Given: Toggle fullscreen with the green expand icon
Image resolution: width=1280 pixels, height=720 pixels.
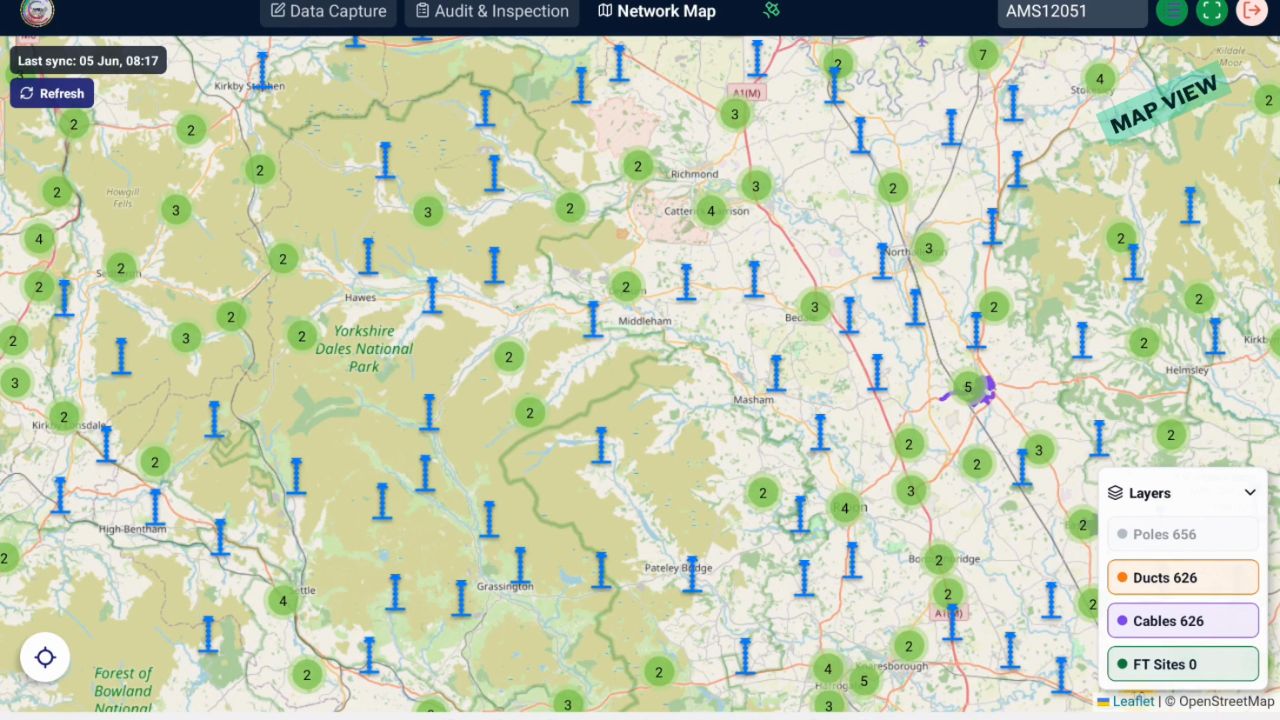Looking at the screenshot, I should [1212, 11].
